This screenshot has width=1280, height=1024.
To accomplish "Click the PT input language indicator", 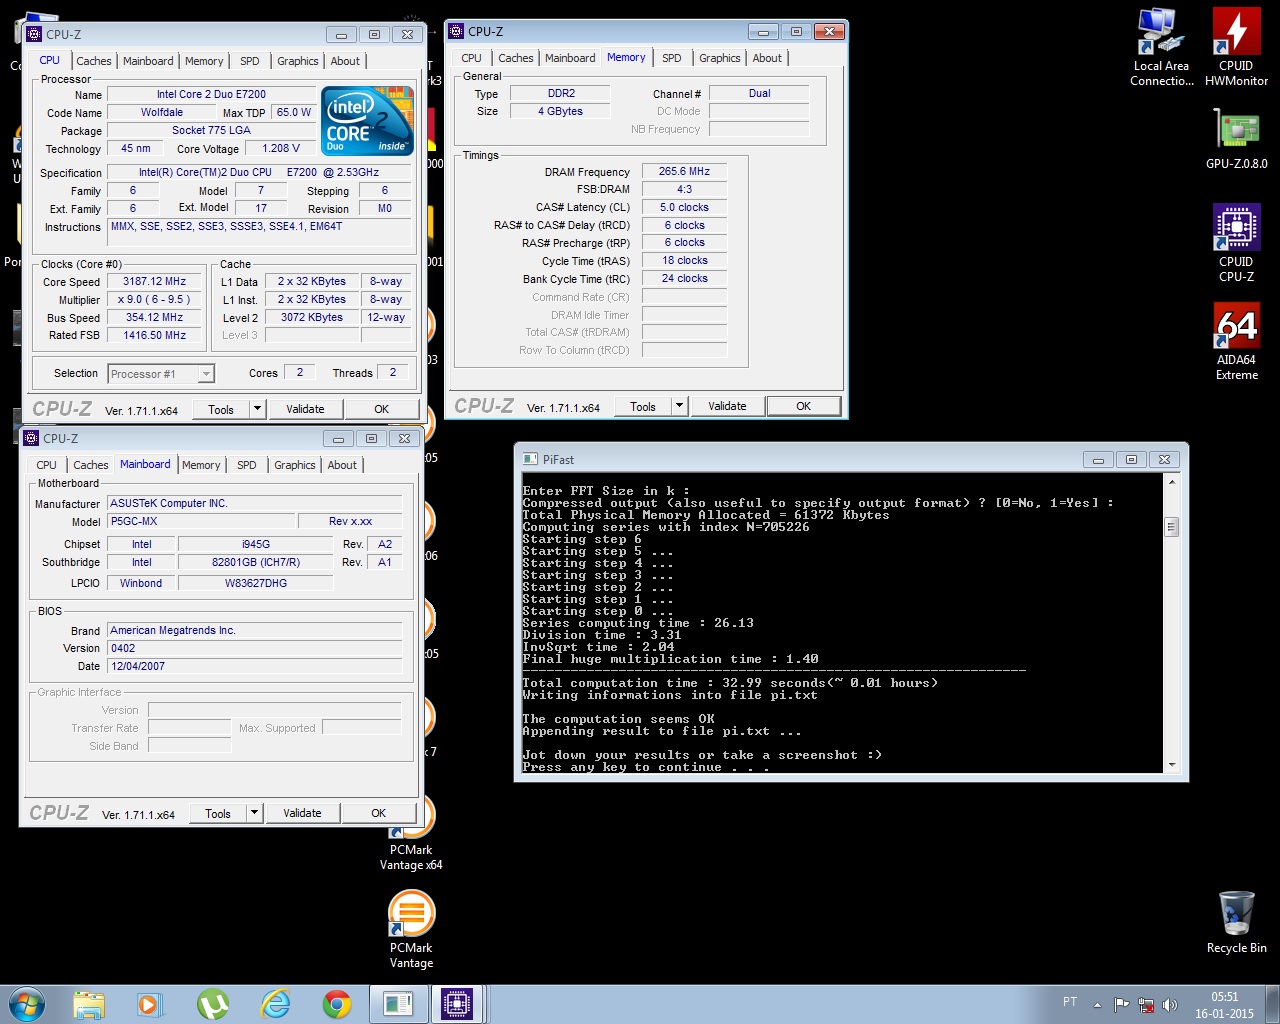I will pyautogui.click(x=1070, y=1002).
